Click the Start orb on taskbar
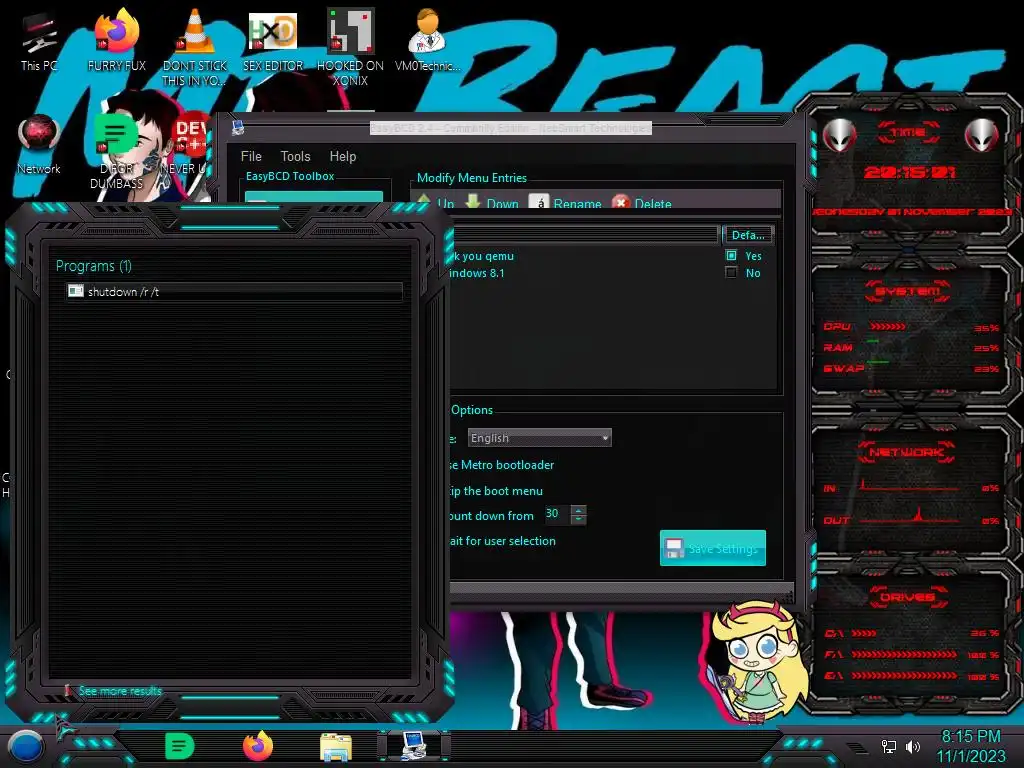The image size is (1024, 768). pyautogui.click(x=25, y=747)
